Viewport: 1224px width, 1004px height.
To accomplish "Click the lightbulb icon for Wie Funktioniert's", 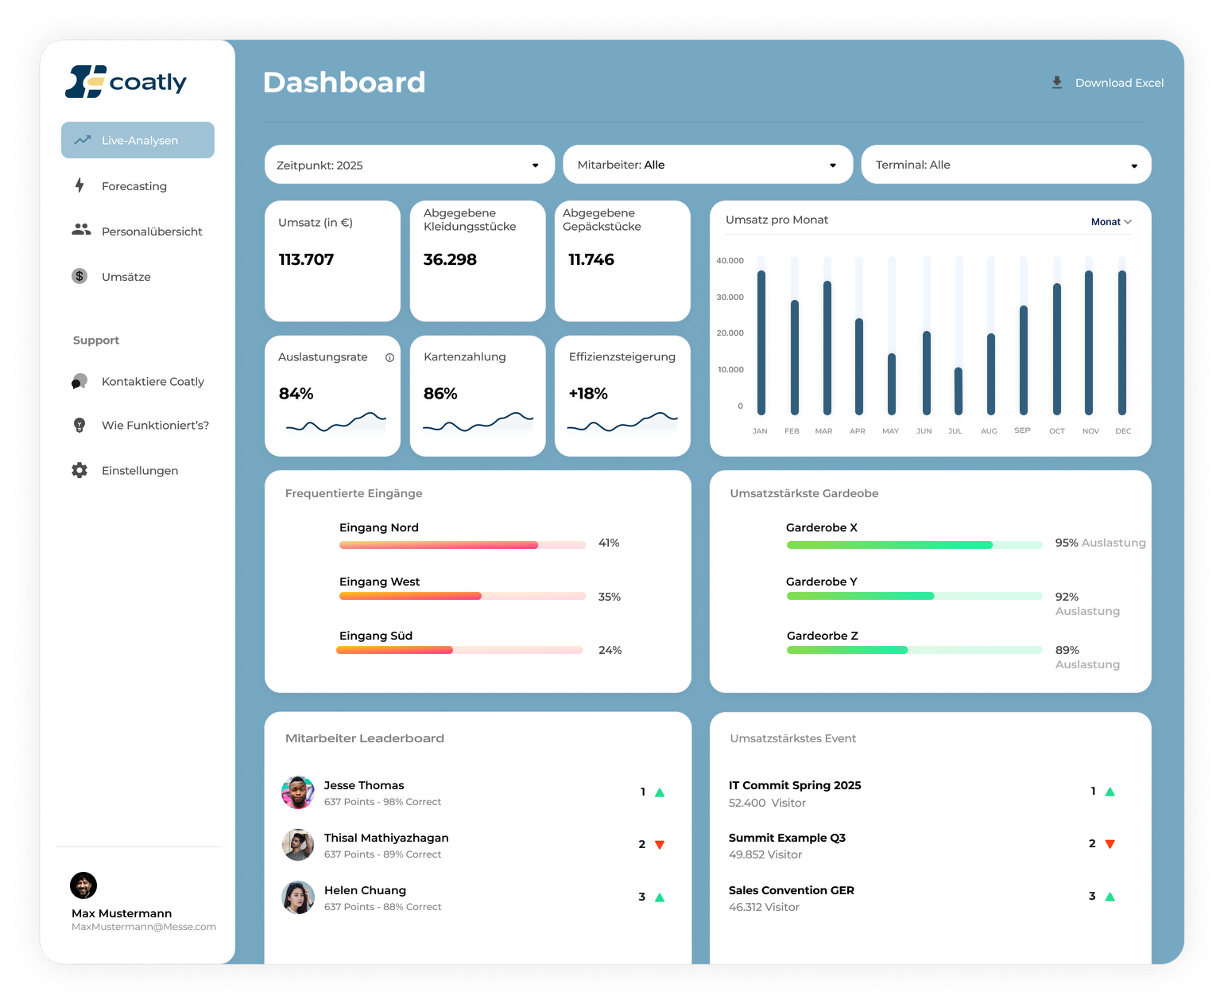I will point(80,425).
